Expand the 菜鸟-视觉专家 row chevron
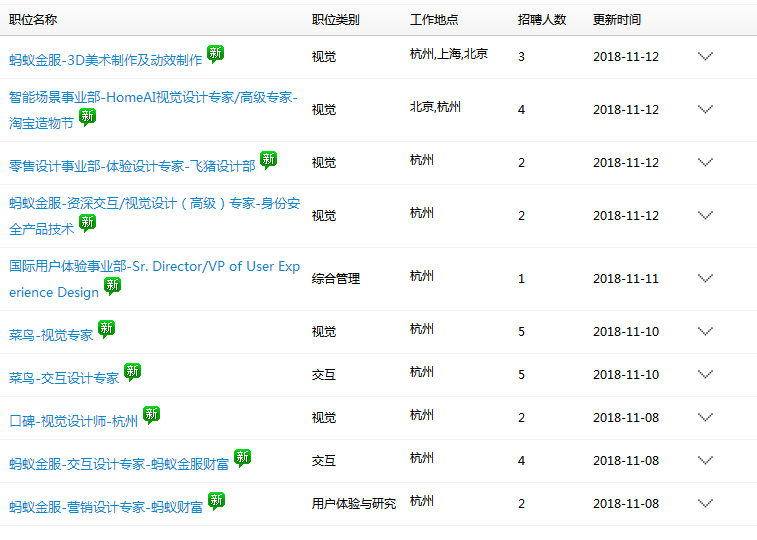Screen dimensions: 757x540 [x=705, y=332]
